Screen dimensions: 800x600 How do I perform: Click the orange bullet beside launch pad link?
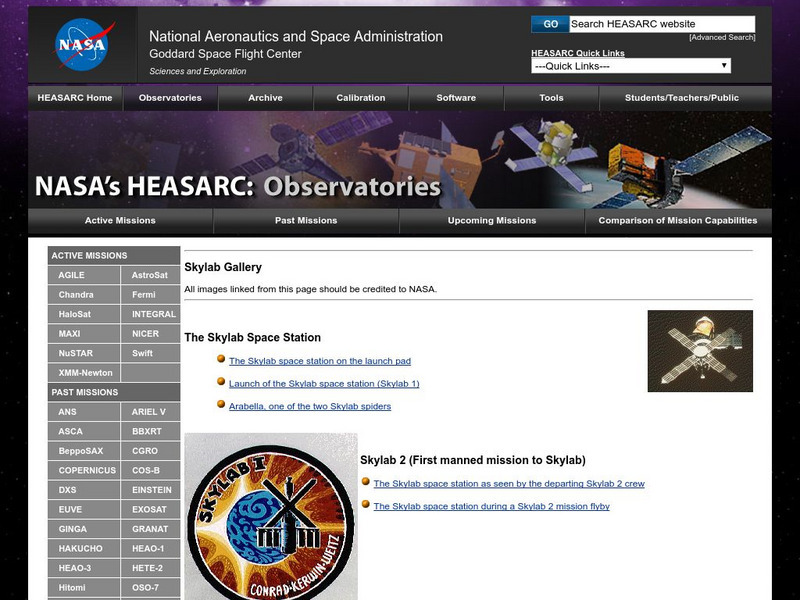221,359
